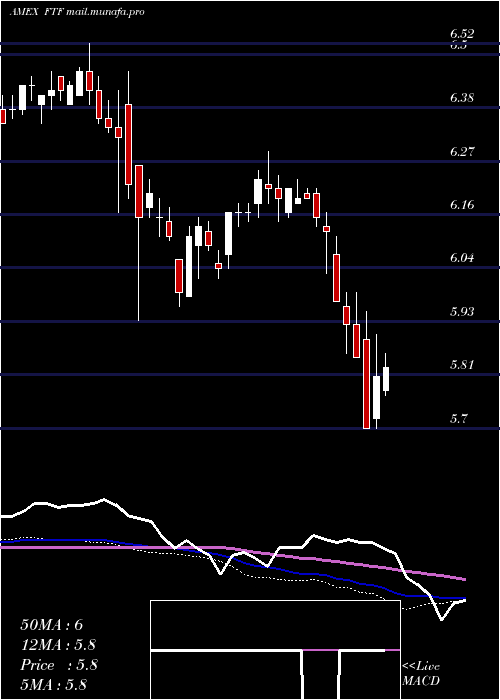Viewport: 500px width, 700px height.
Task: Click the MACD histogram box
Action: pyautogui.click(x=275, y=650)
